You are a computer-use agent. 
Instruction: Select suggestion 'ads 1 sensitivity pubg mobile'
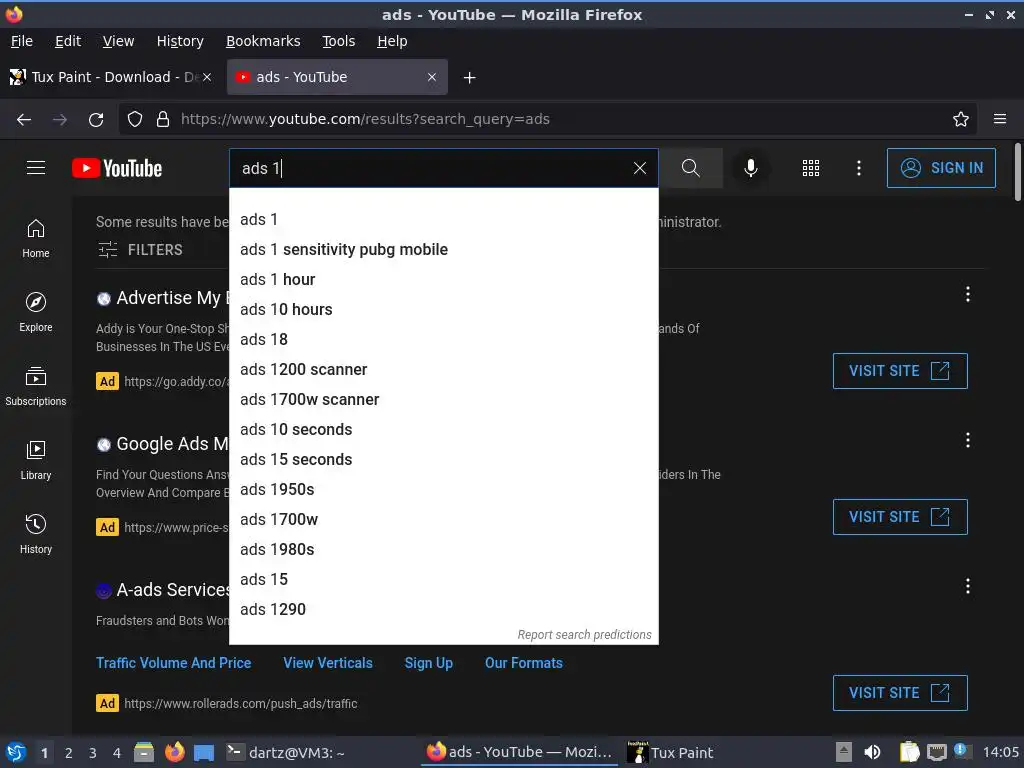[443, 249]
